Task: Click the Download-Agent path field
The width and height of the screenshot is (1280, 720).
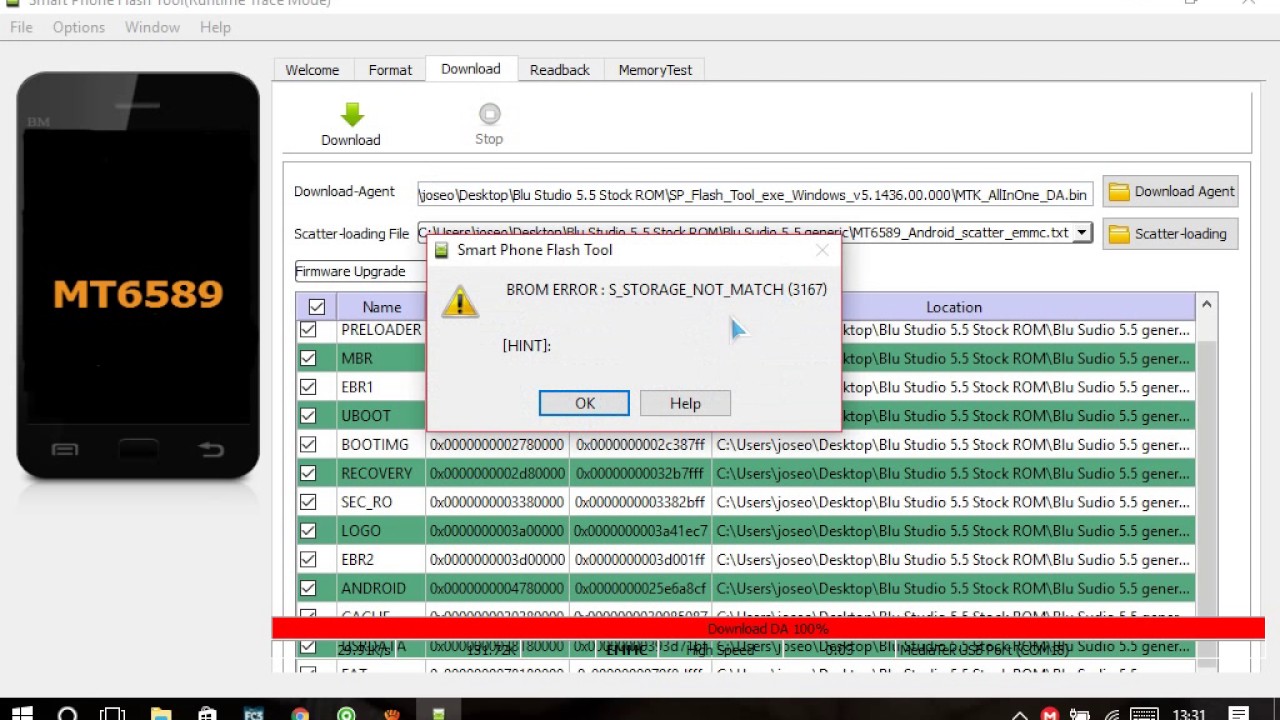Action: [x=755, y=195]
